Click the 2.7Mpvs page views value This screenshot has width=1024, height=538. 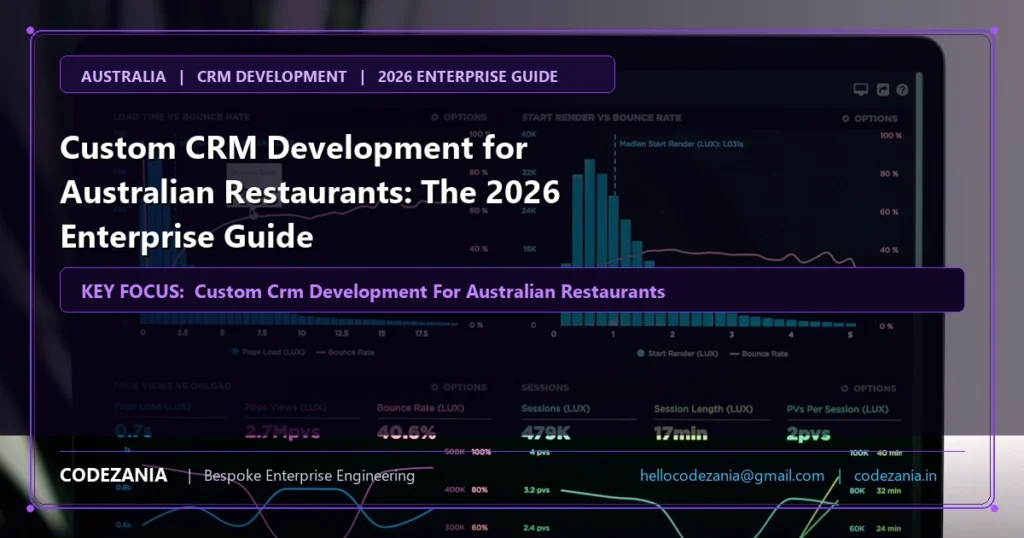[283, 432]
